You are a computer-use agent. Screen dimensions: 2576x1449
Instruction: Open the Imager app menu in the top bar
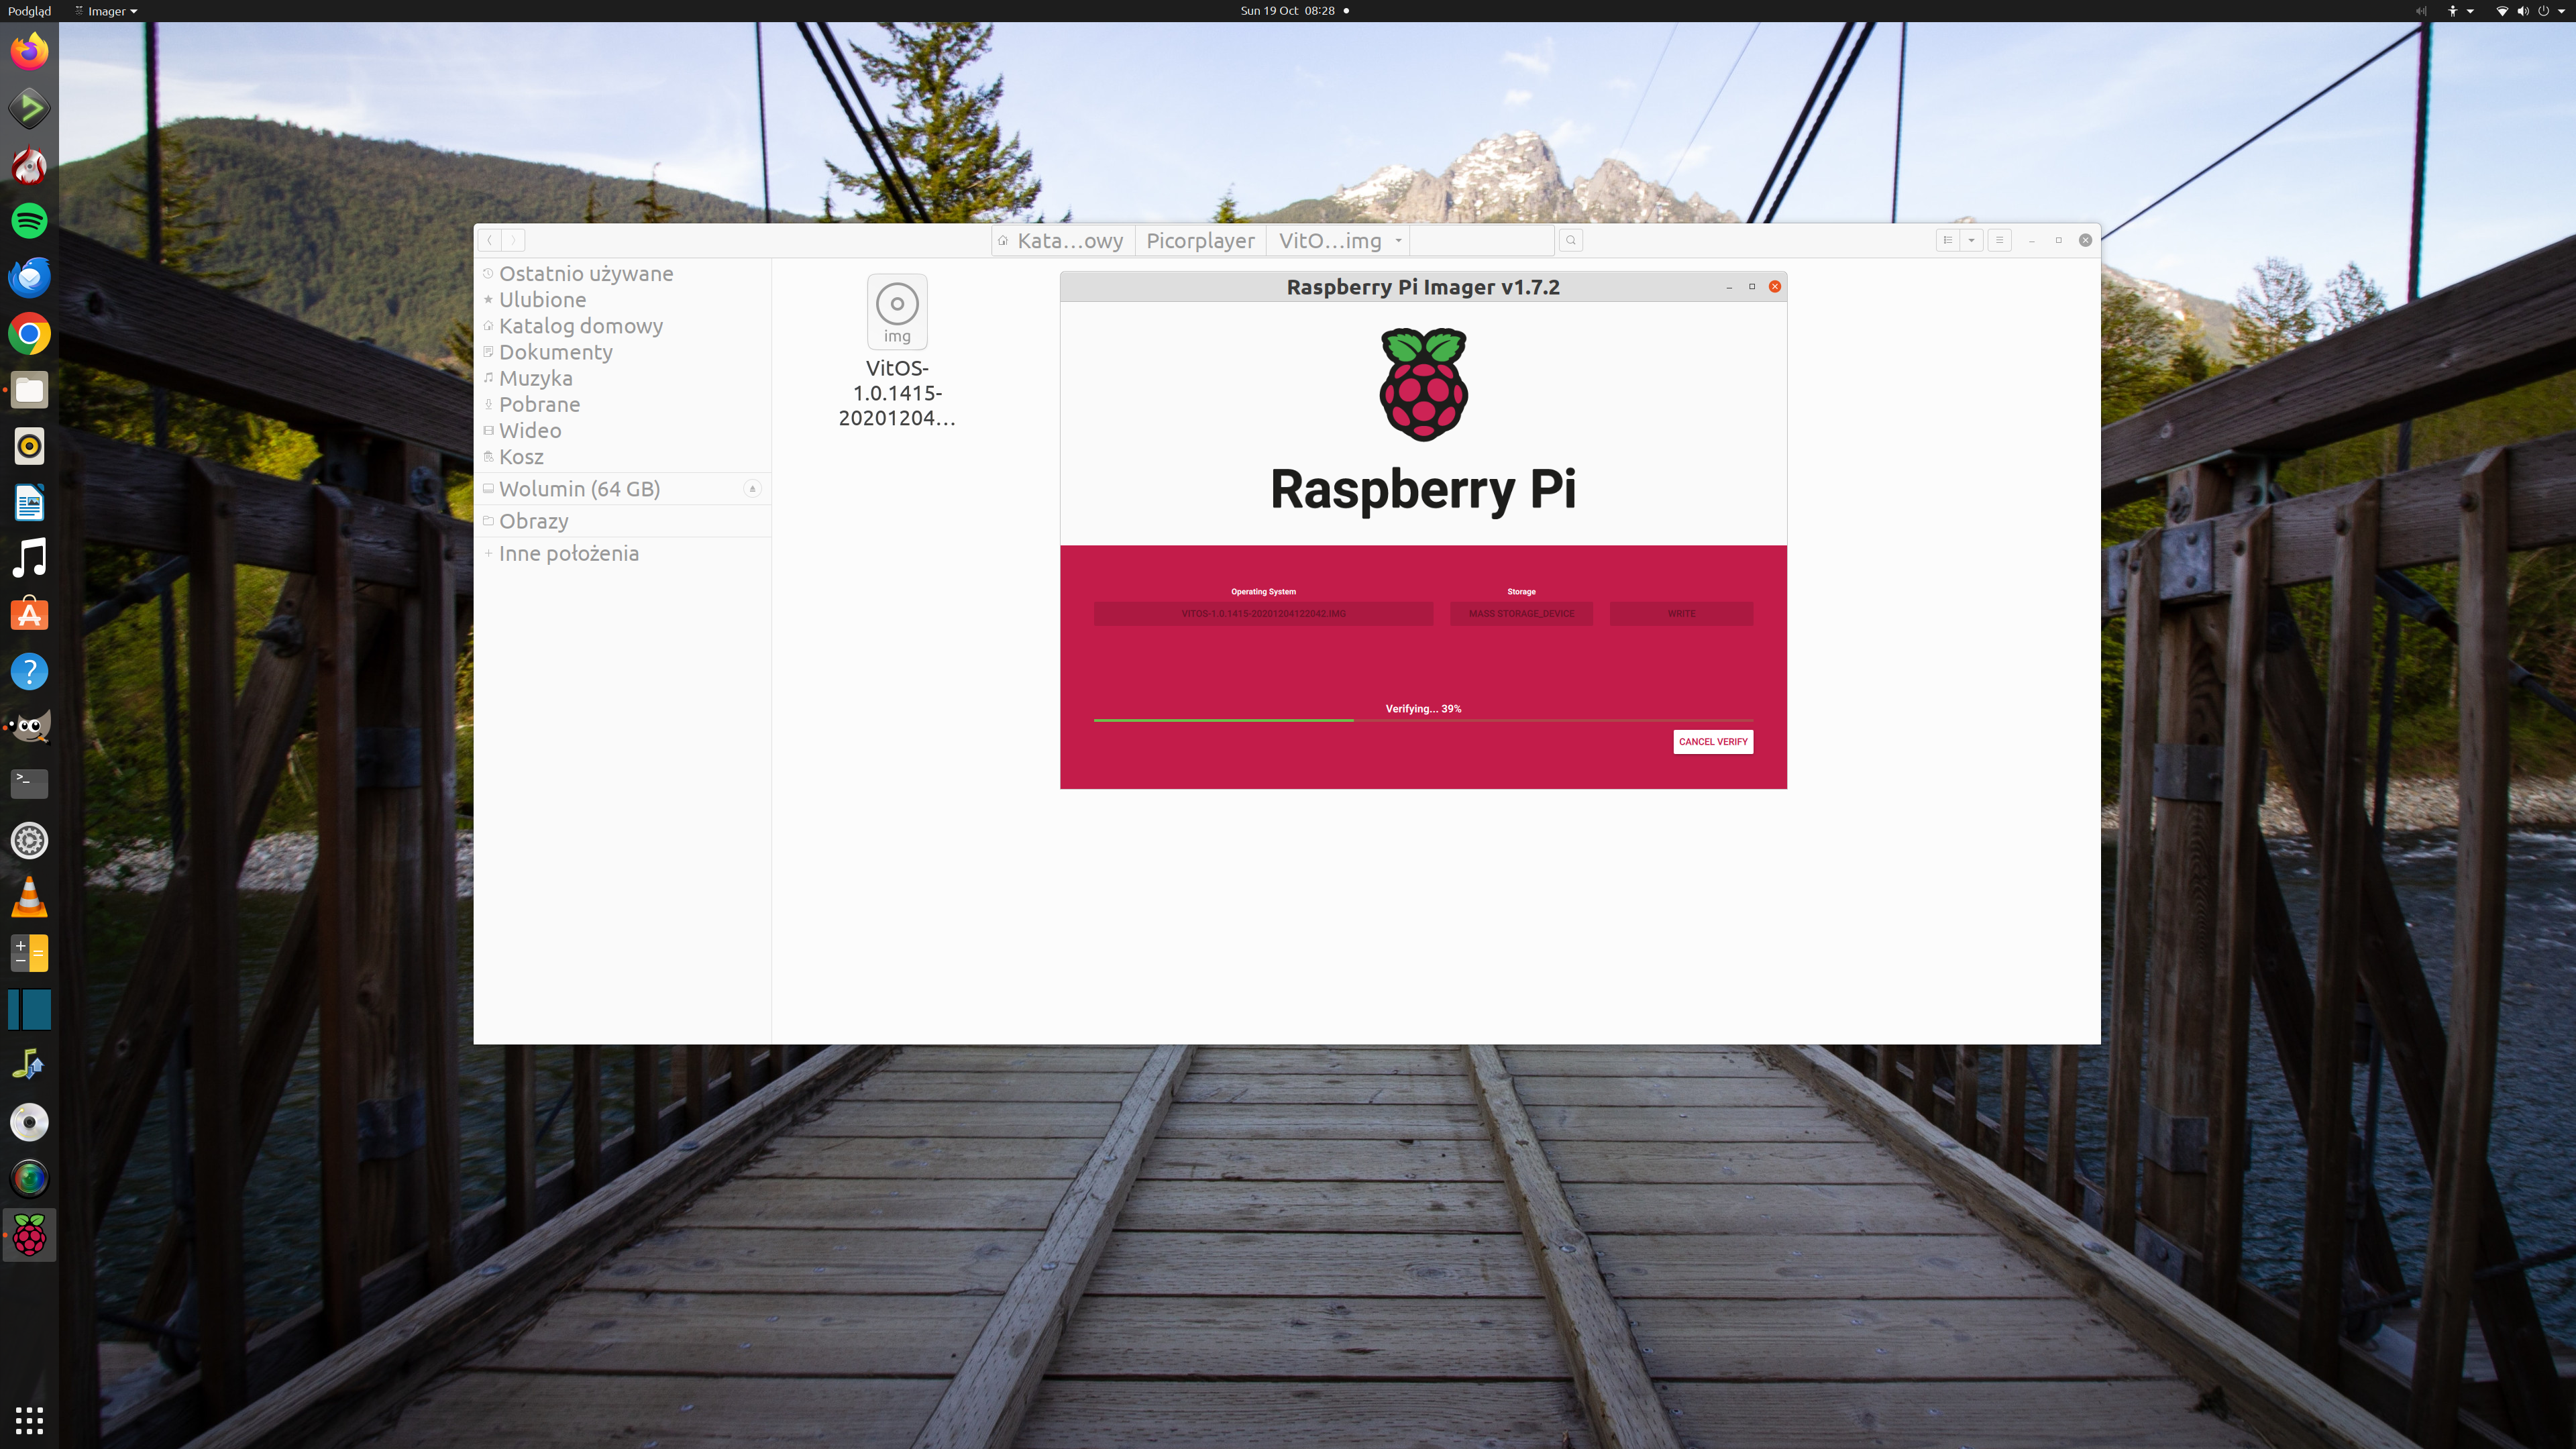click(x=107, y=11)
